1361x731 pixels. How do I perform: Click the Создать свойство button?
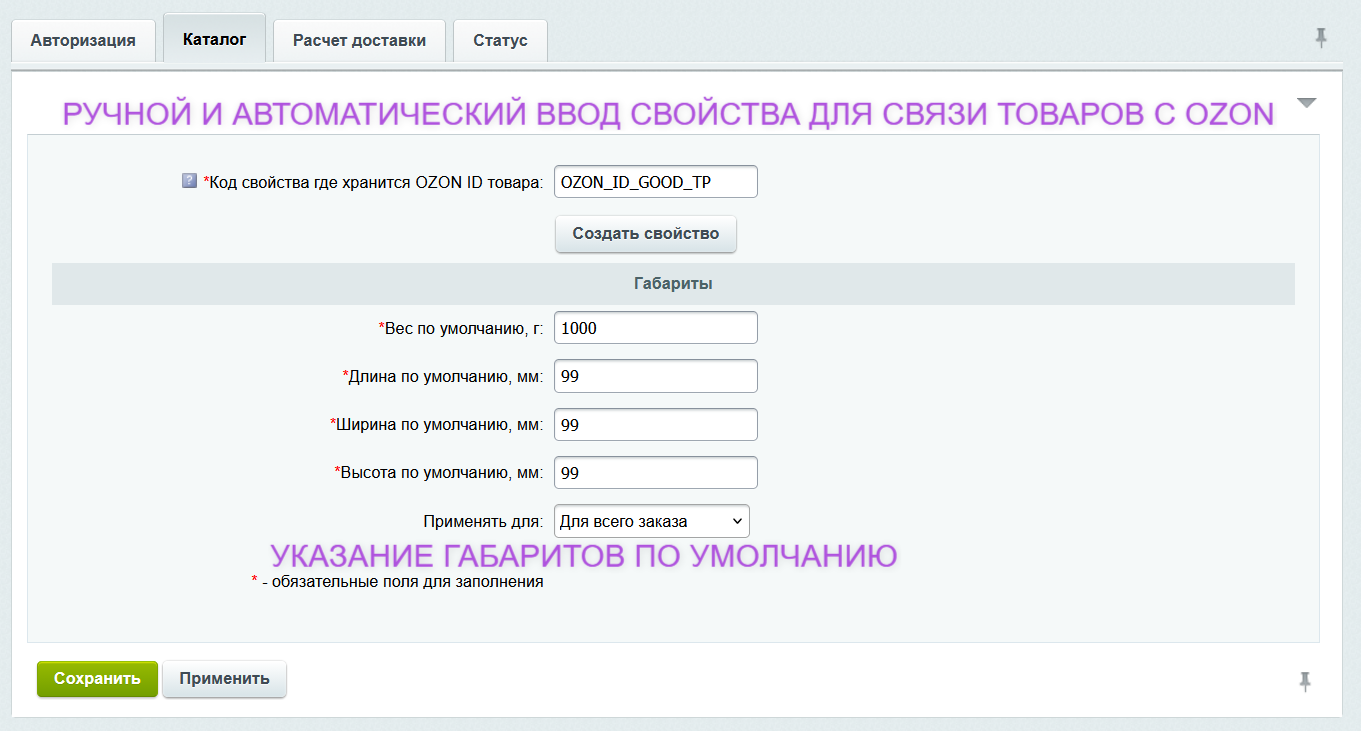pyautogui.click(x=646, y=234)
